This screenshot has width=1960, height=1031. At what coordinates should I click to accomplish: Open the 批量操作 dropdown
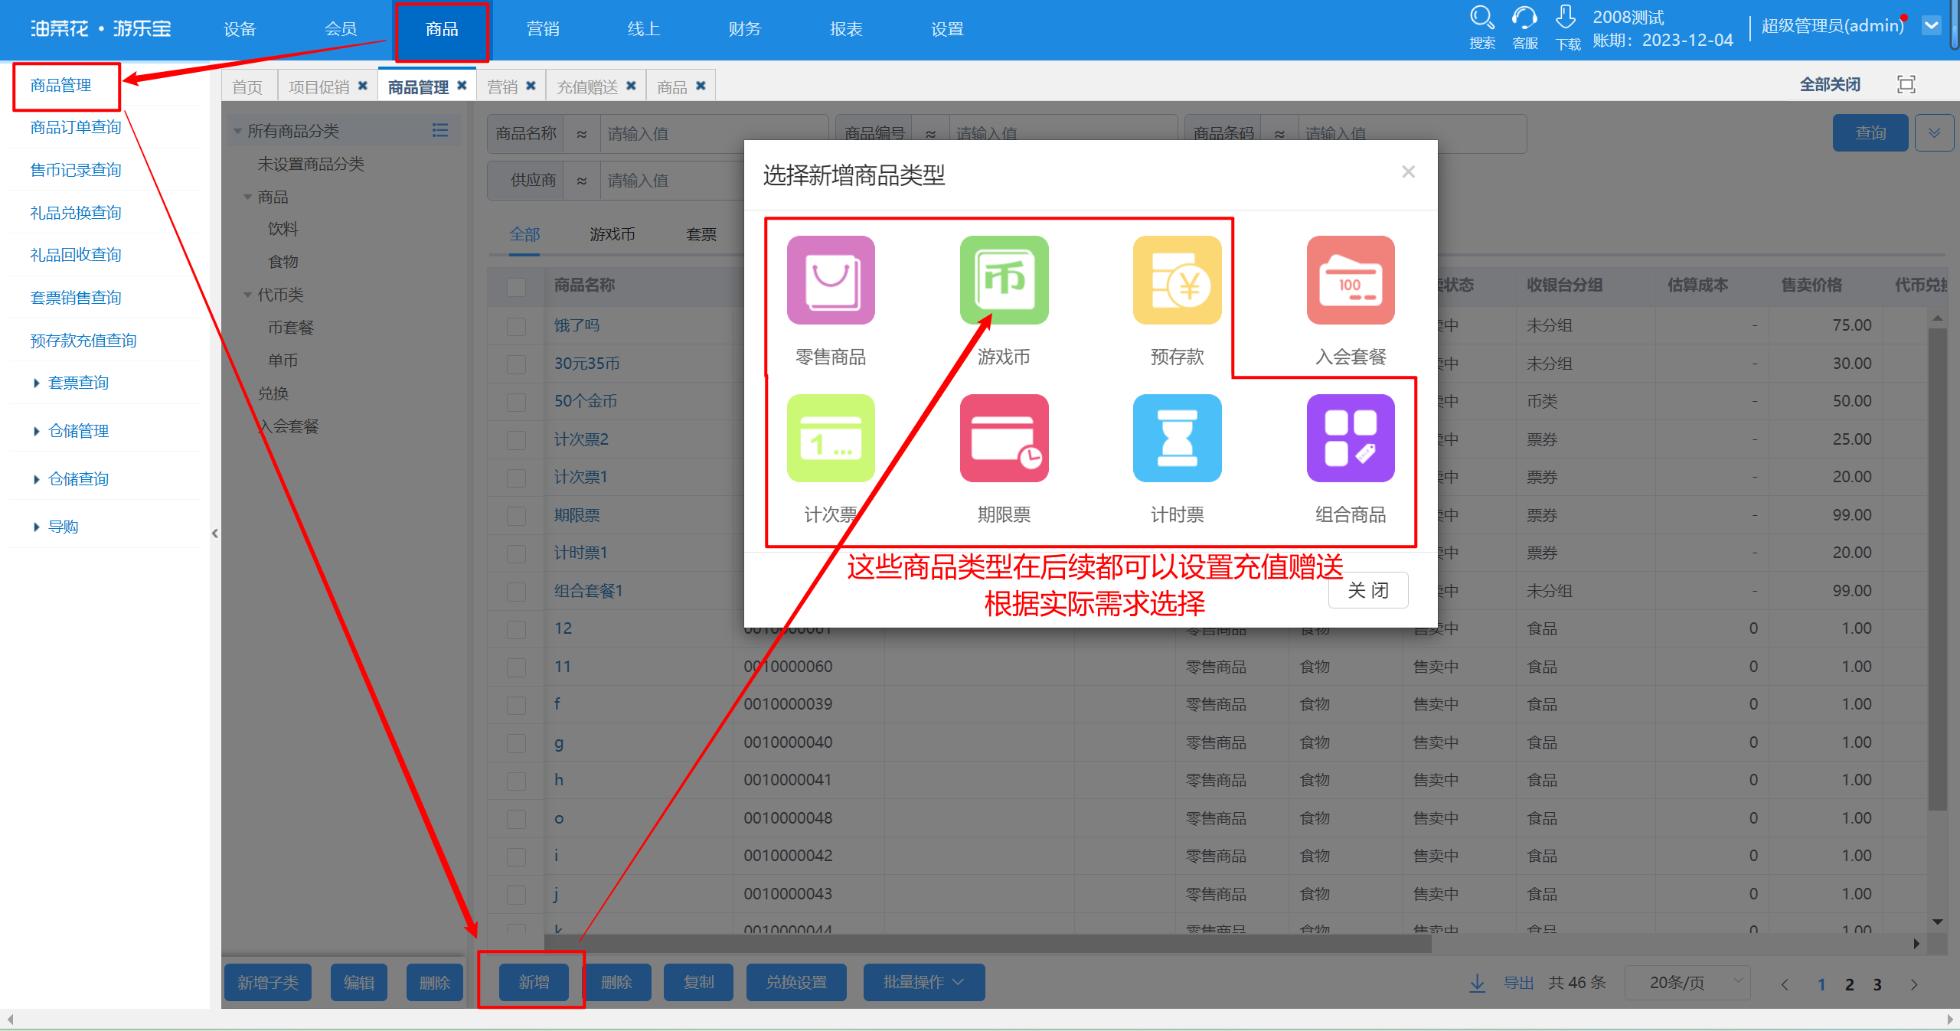coord(923,983)
